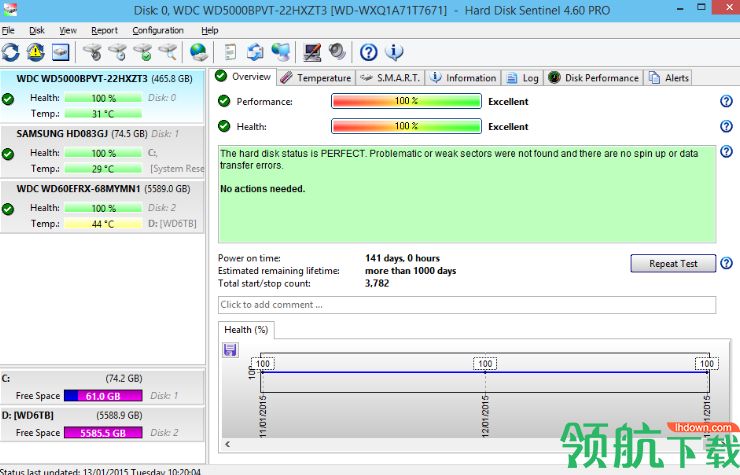The image size is (740, 475).
Task: Click the 'more than 1000 days' lifetime value
Action: 411,271
